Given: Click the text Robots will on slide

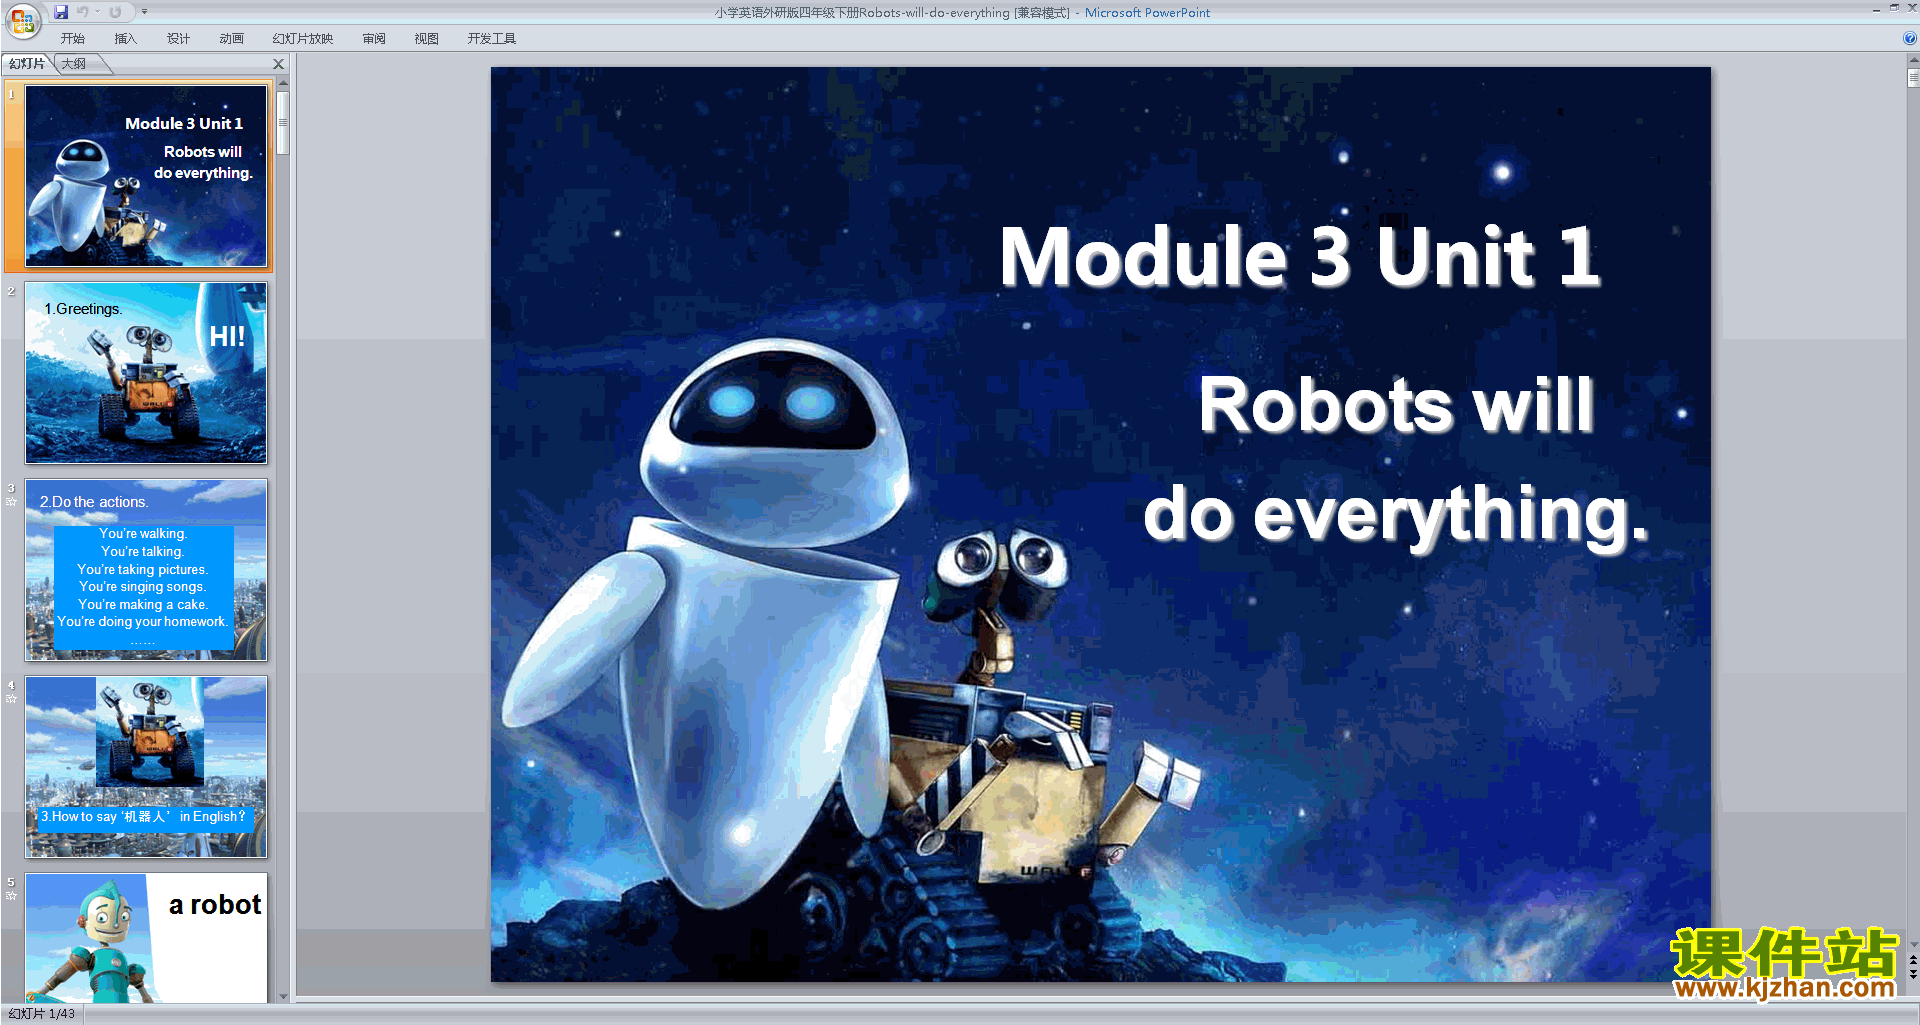Looking at the screenshot, I should pyautogui.click(x=1396, y=405).
